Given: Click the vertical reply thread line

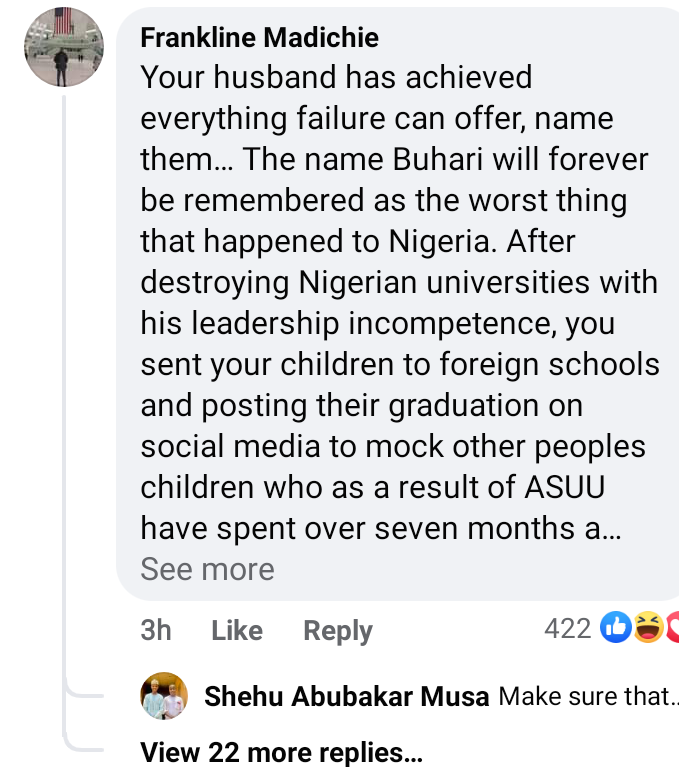Looking at the screenshot, I should [x=65, y=400].
